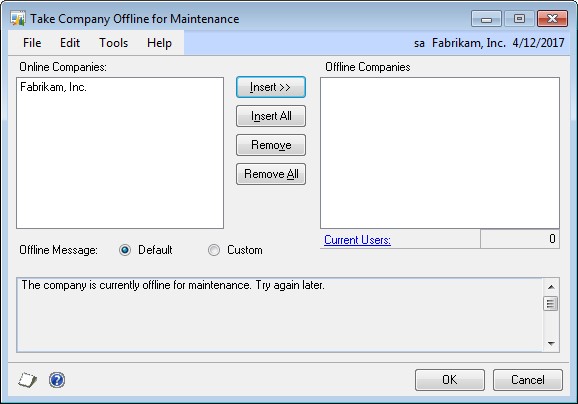Click the message box scrollbar thumb
The height and width of the screenshot is (404, 578).
(551, 304)
